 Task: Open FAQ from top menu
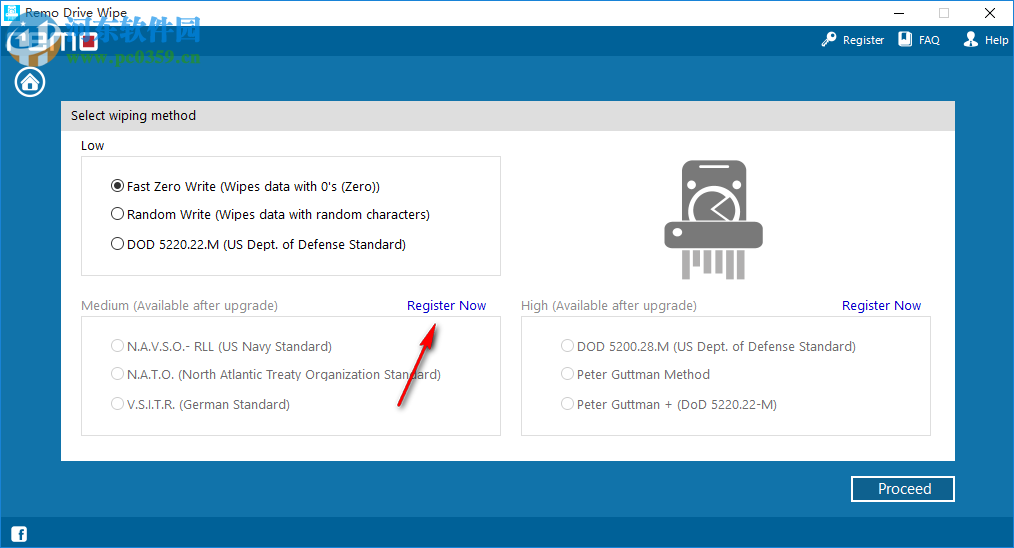tap(929, 40)
